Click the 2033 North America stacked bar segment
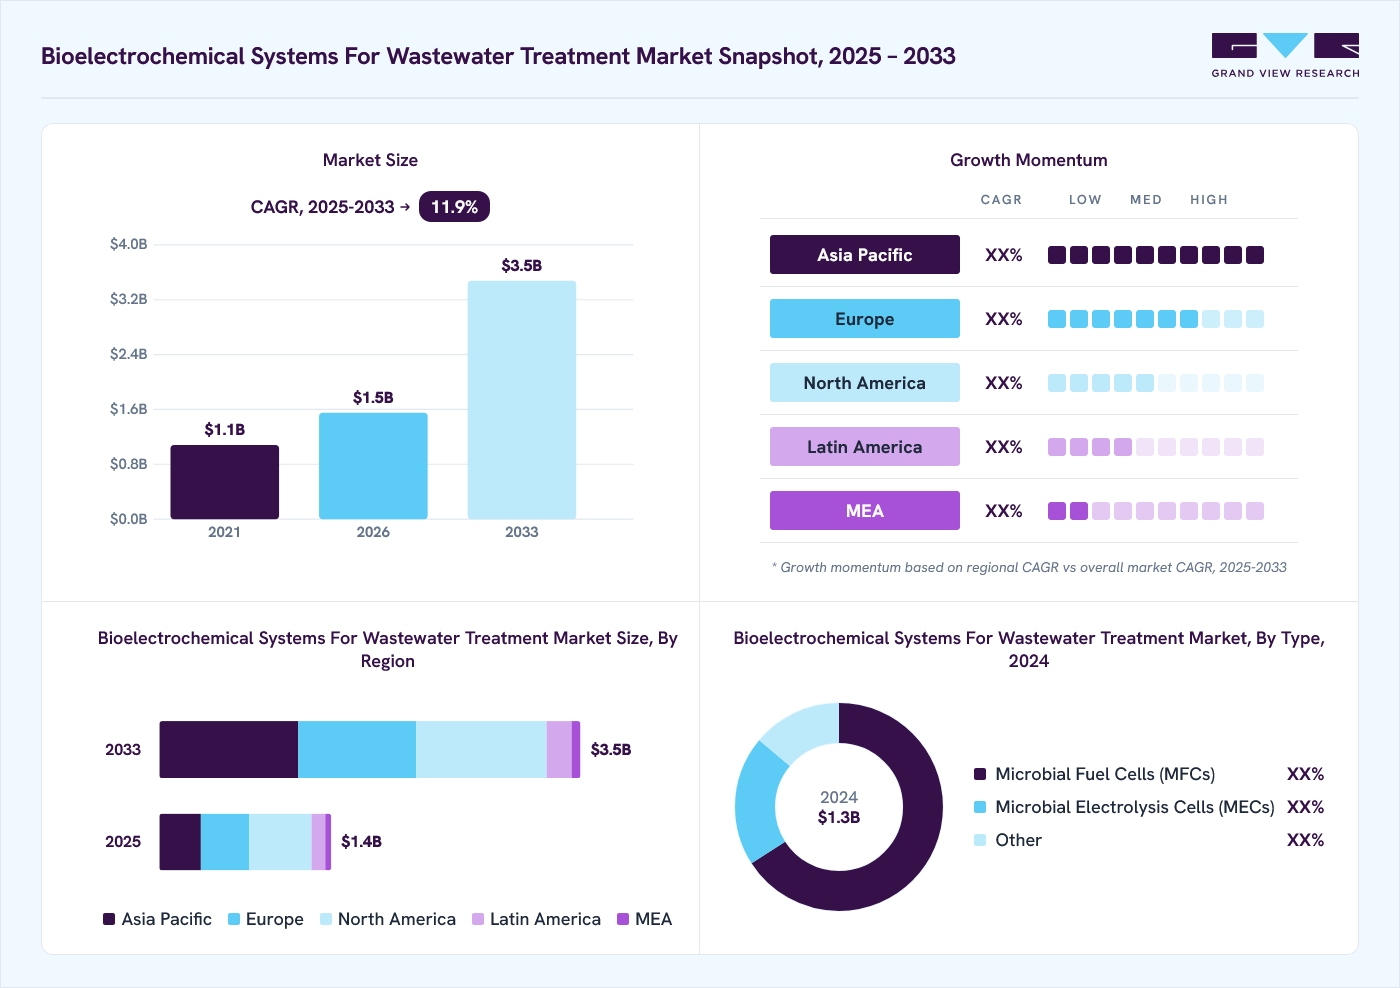This screenshot has height=988, width=1400. click(481, 749)
